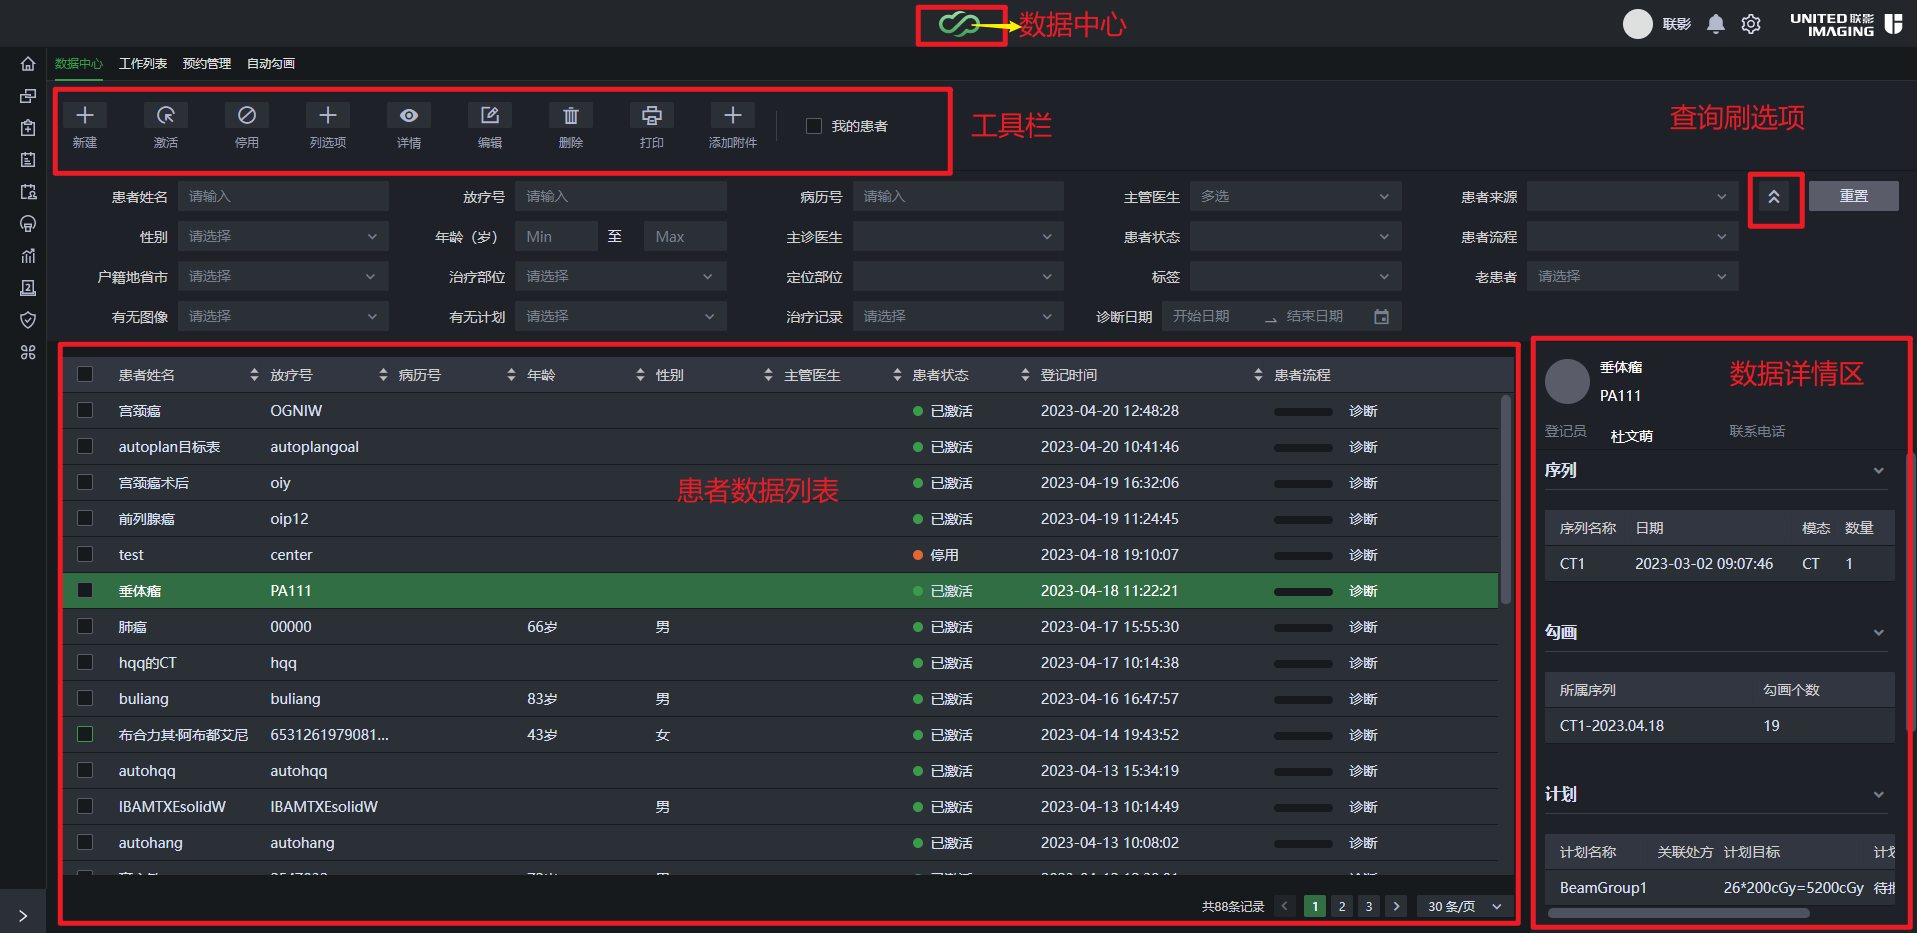Click the 停用 (Deactivate) toolbar icon
The image size is (1917, 933).
coord(247,116)
